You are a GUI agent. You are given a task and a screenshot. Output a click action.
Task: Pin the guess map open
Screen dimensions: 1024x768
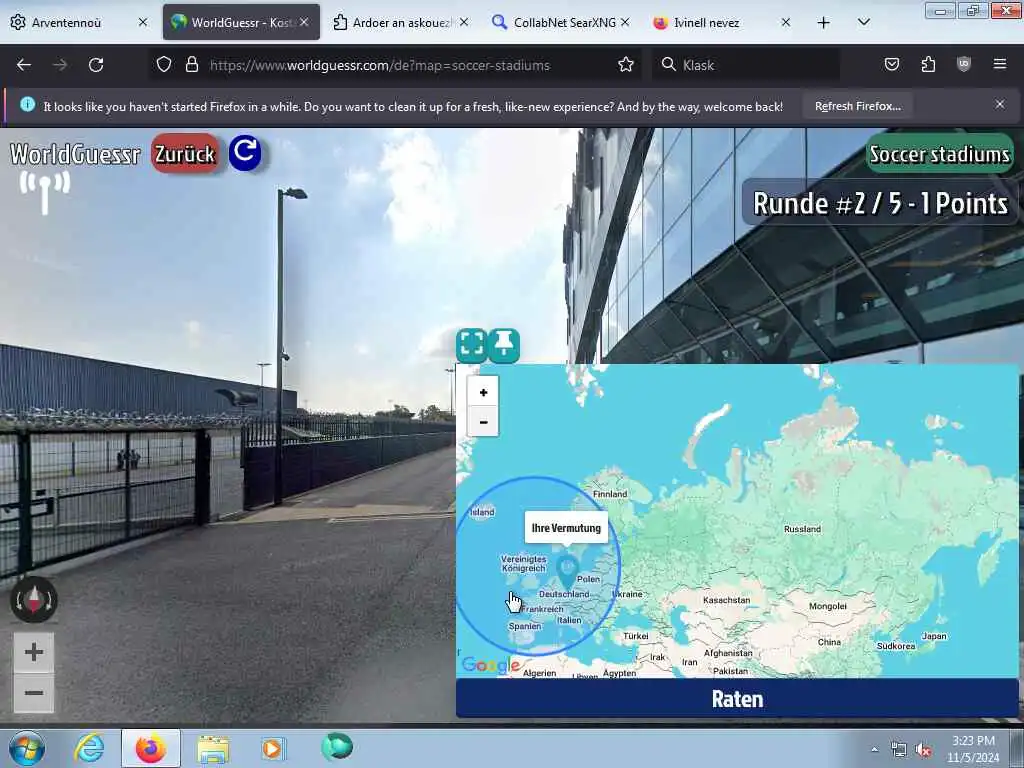(x=504, y=345)
